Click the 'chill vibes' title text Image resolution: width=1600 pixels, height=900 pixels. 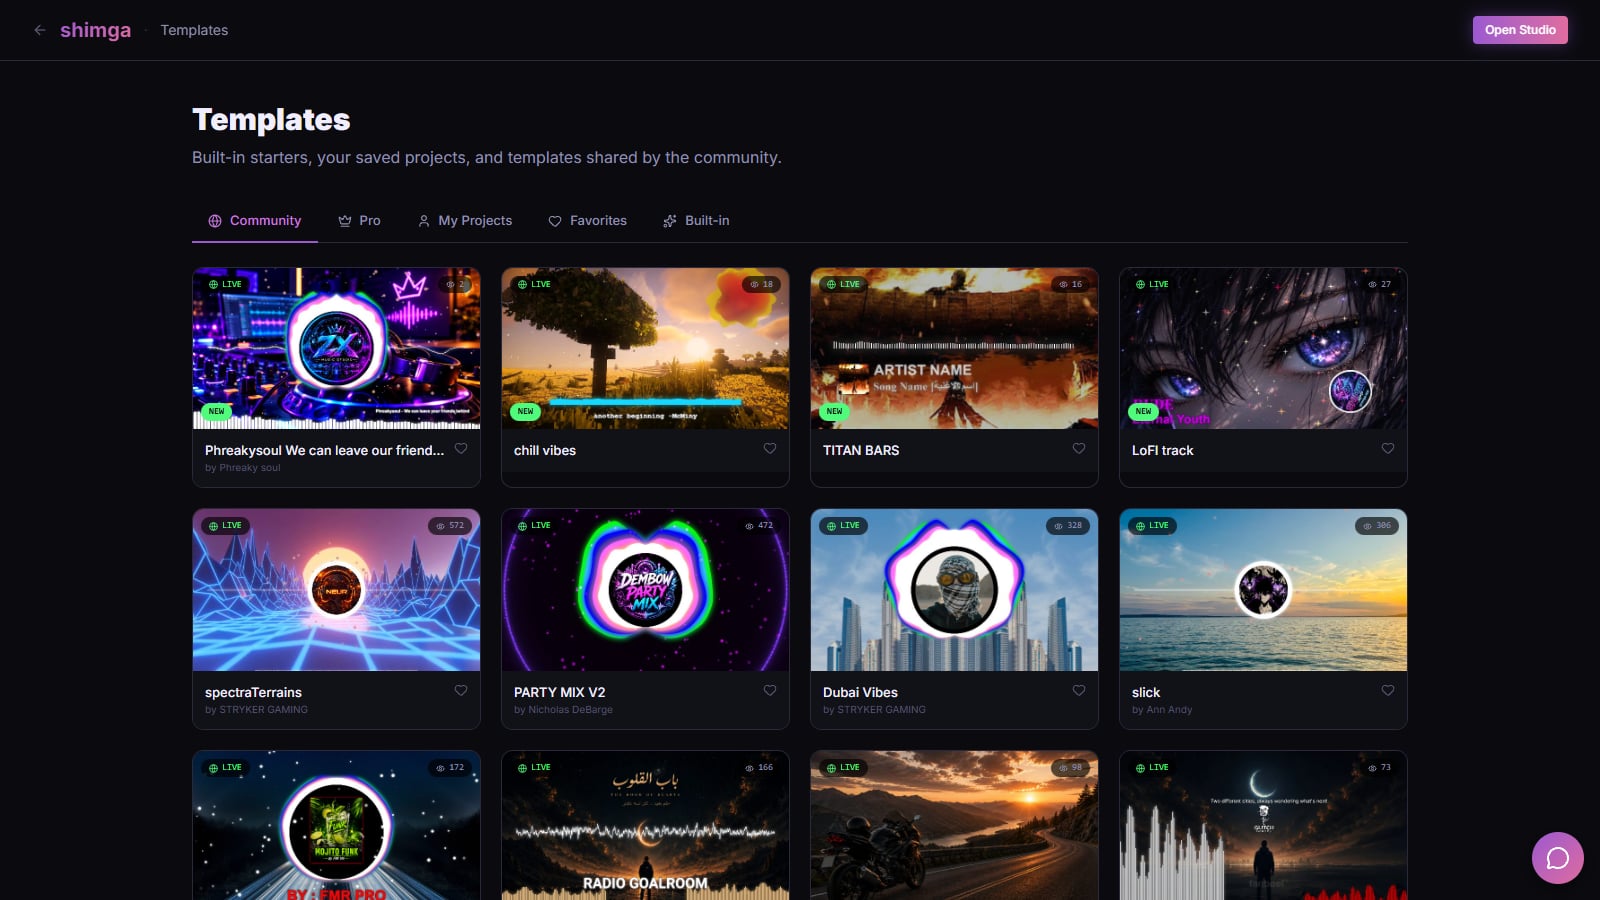pyautogui.click(x=545, y=450)
